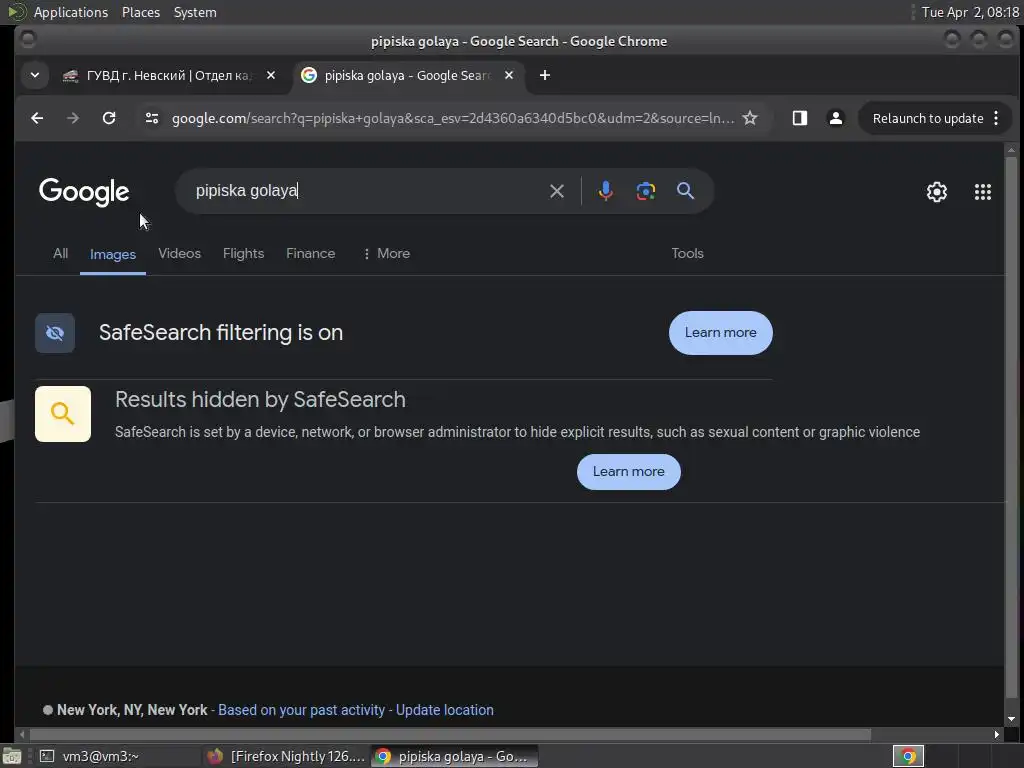Click the Chrome workspace switcher icon
Viewport: 1024px width, 768px height.
pyautogui.click(x=908, y=756)
